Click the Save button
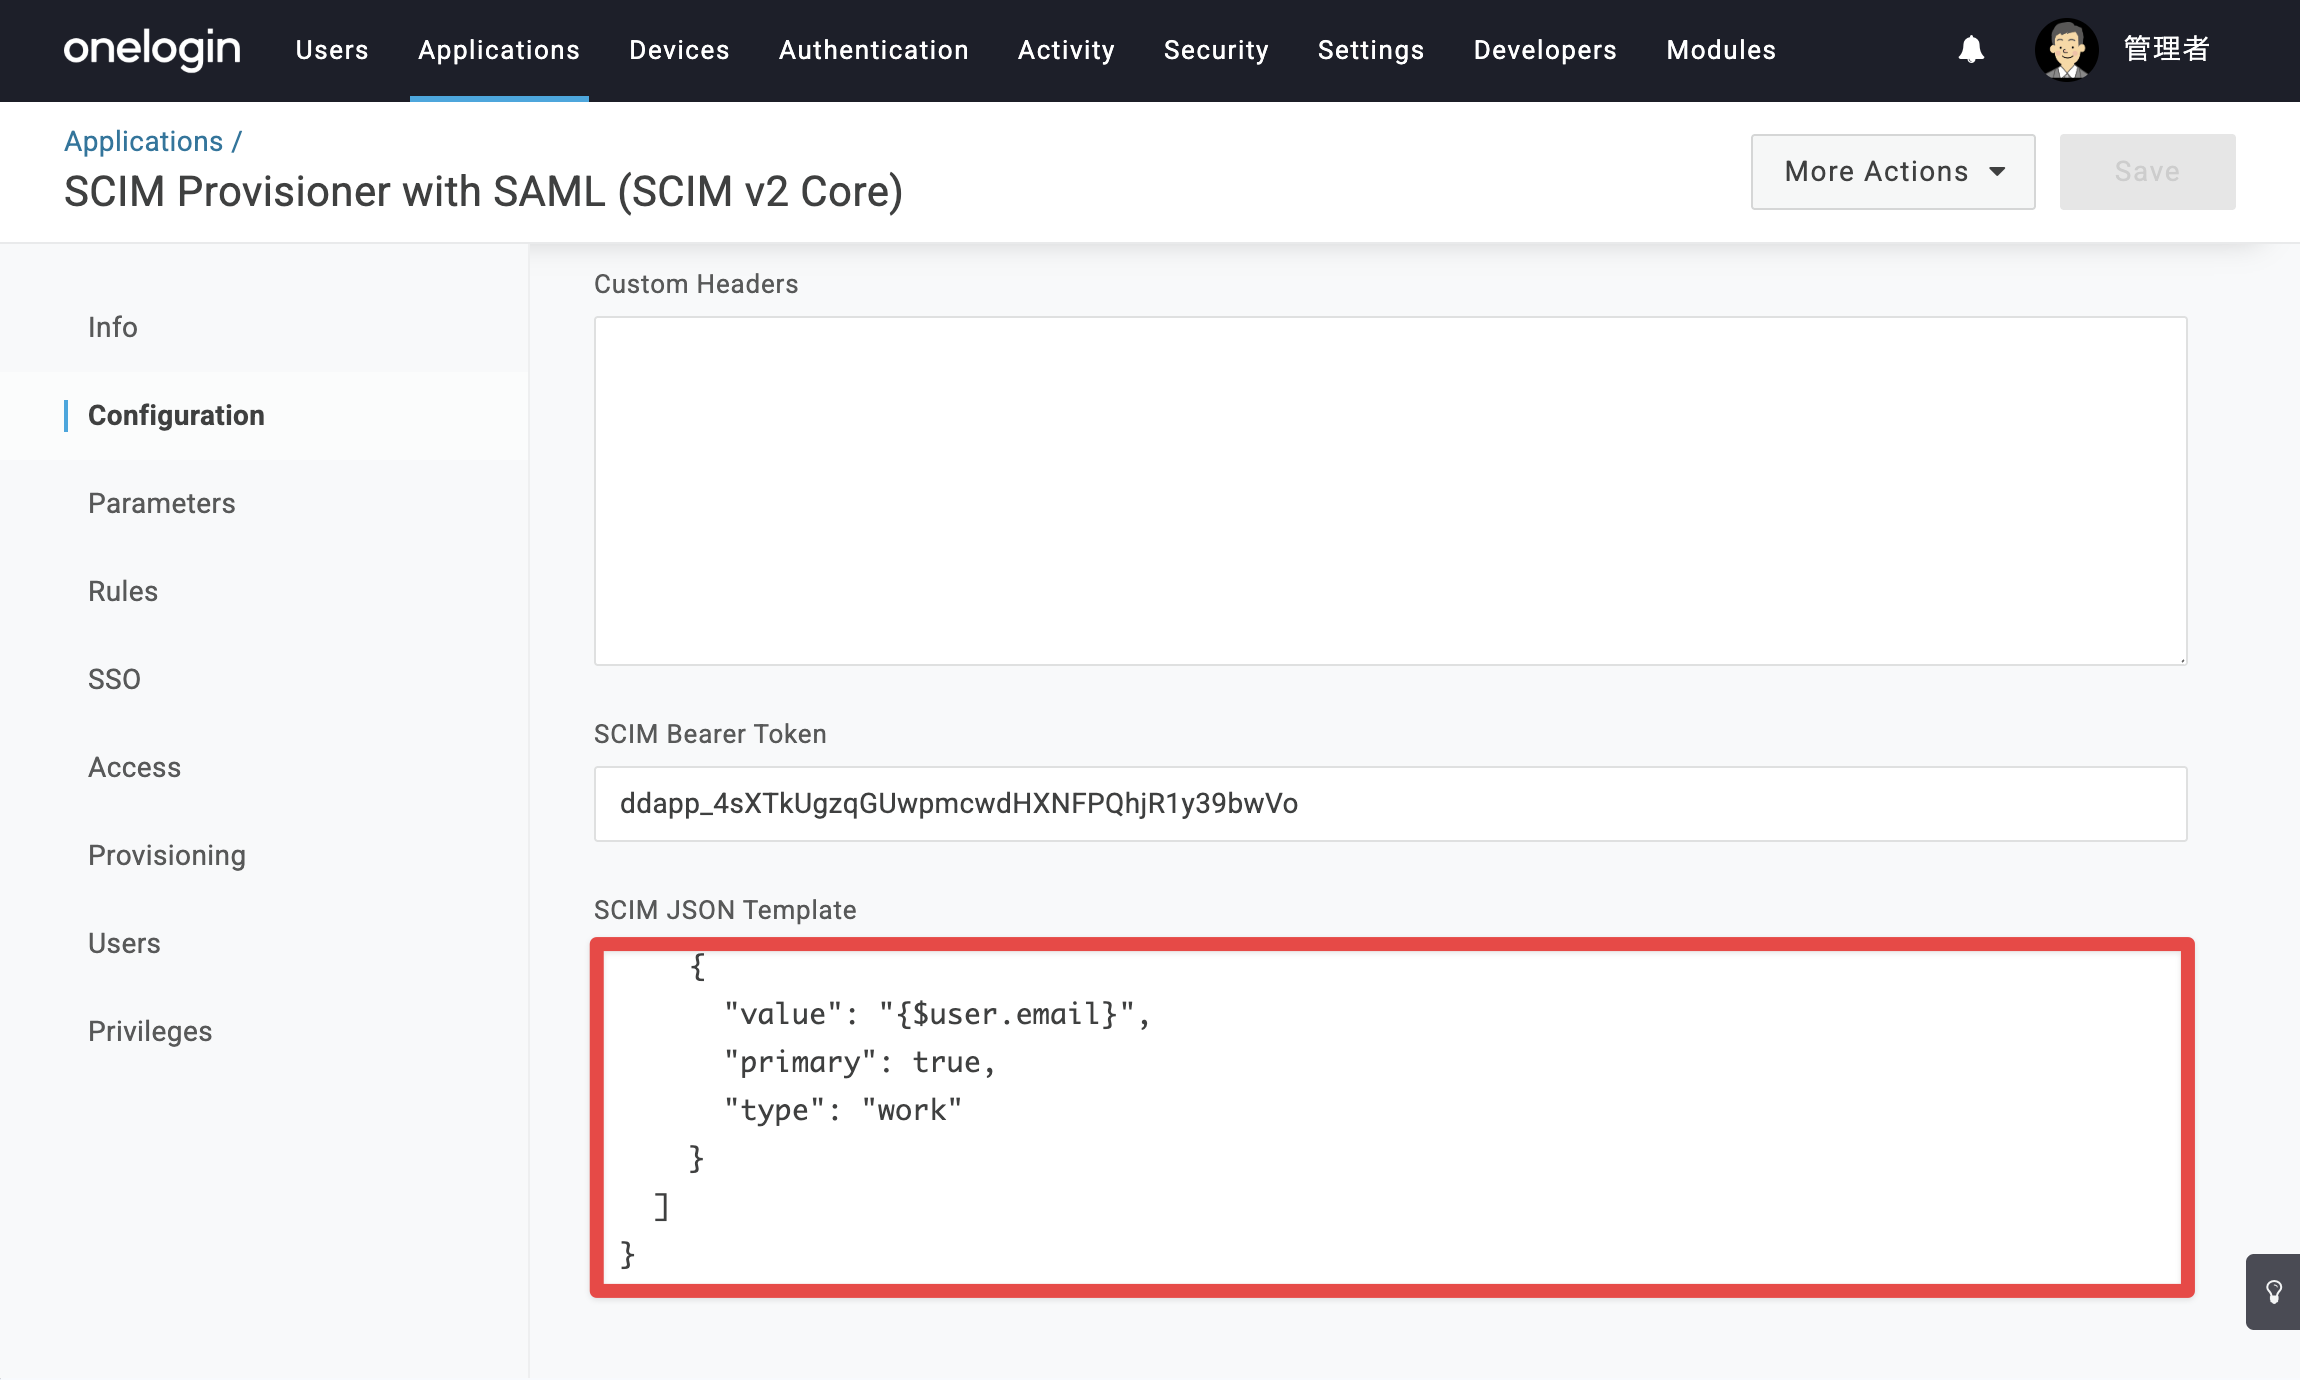Viewport: 2300px width, 1380px height. 2147,172
